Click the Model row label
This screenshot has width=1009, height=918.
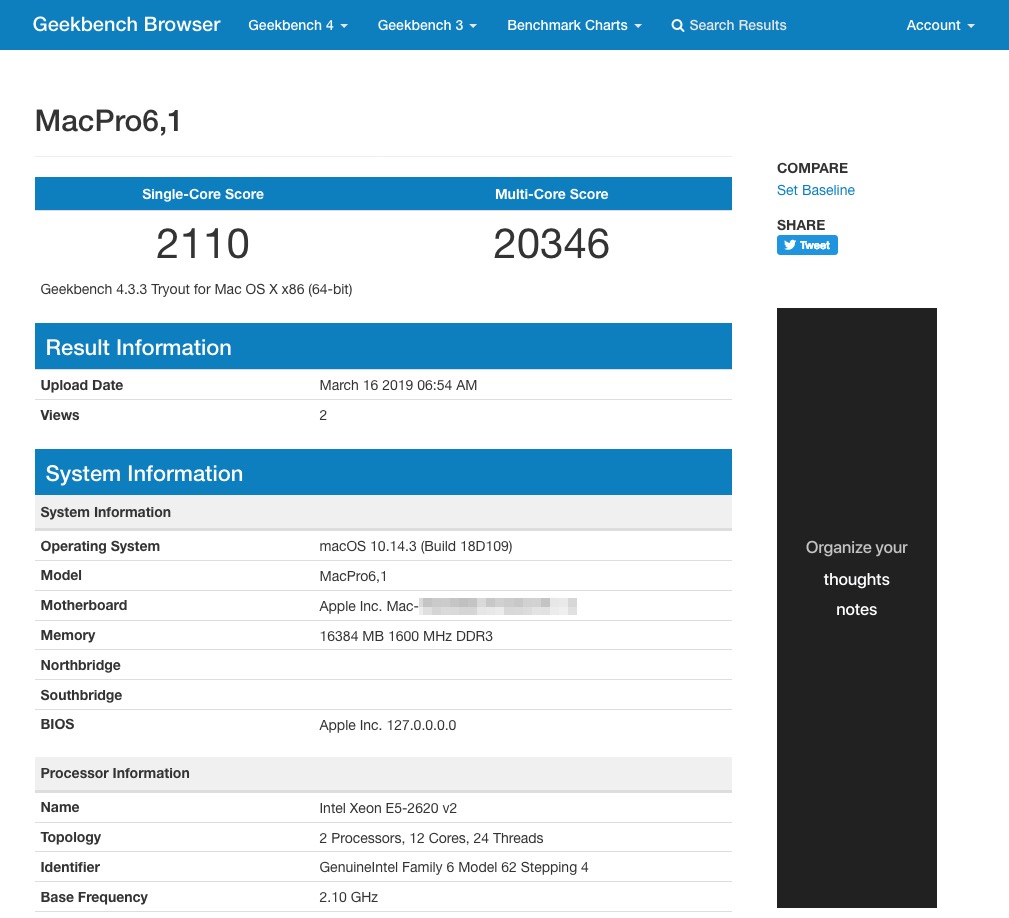(x=61, y=576)
